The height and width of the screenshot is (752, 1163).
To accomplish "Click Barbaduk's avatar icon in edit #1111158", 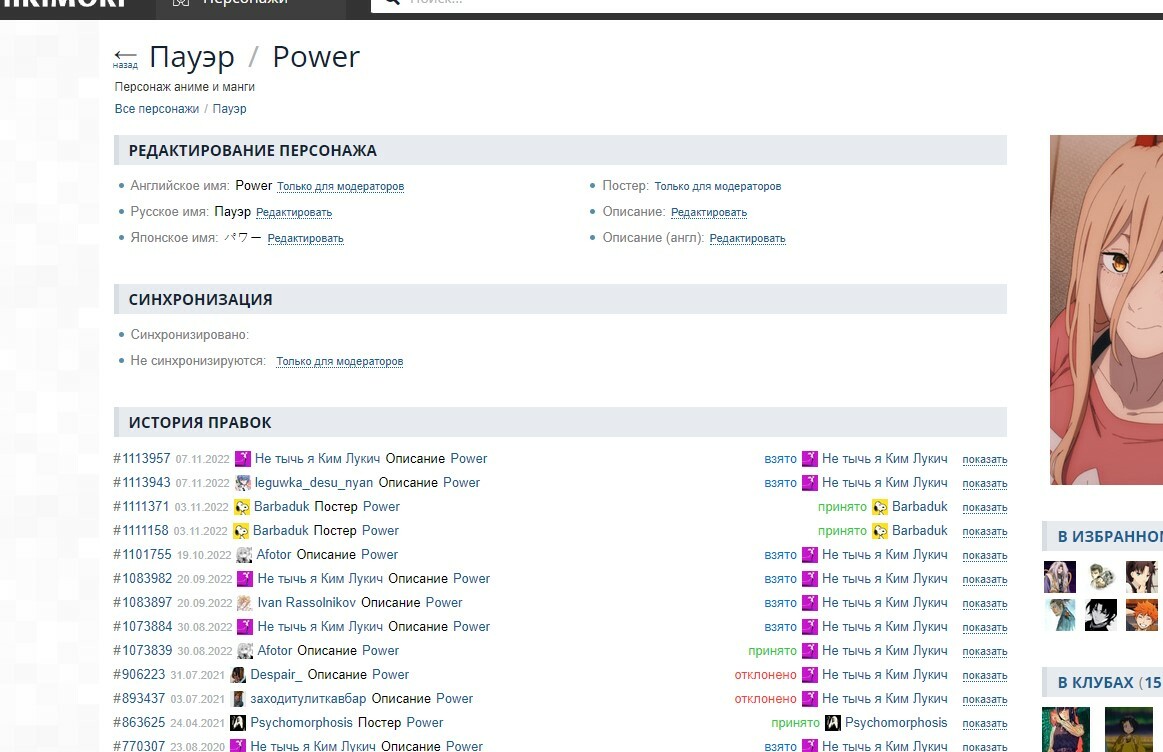I will click(241, 531).
